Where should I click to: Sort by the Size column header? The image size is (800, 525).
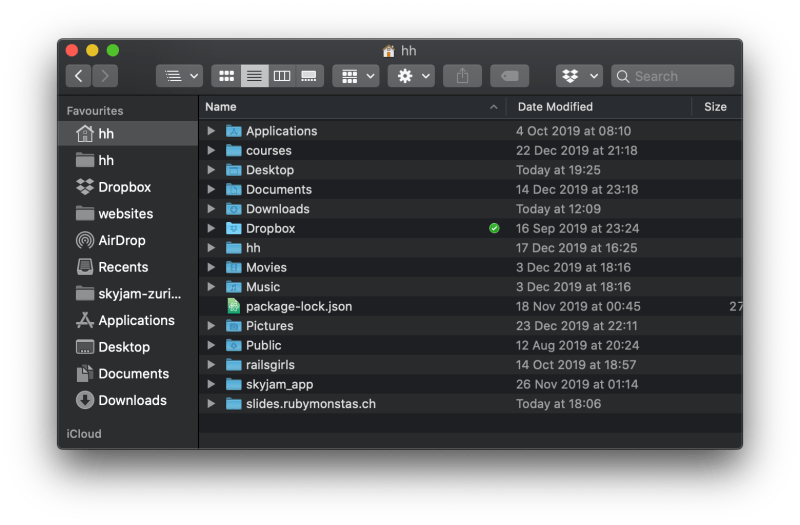pyautogui.click(x=716, y=107)
